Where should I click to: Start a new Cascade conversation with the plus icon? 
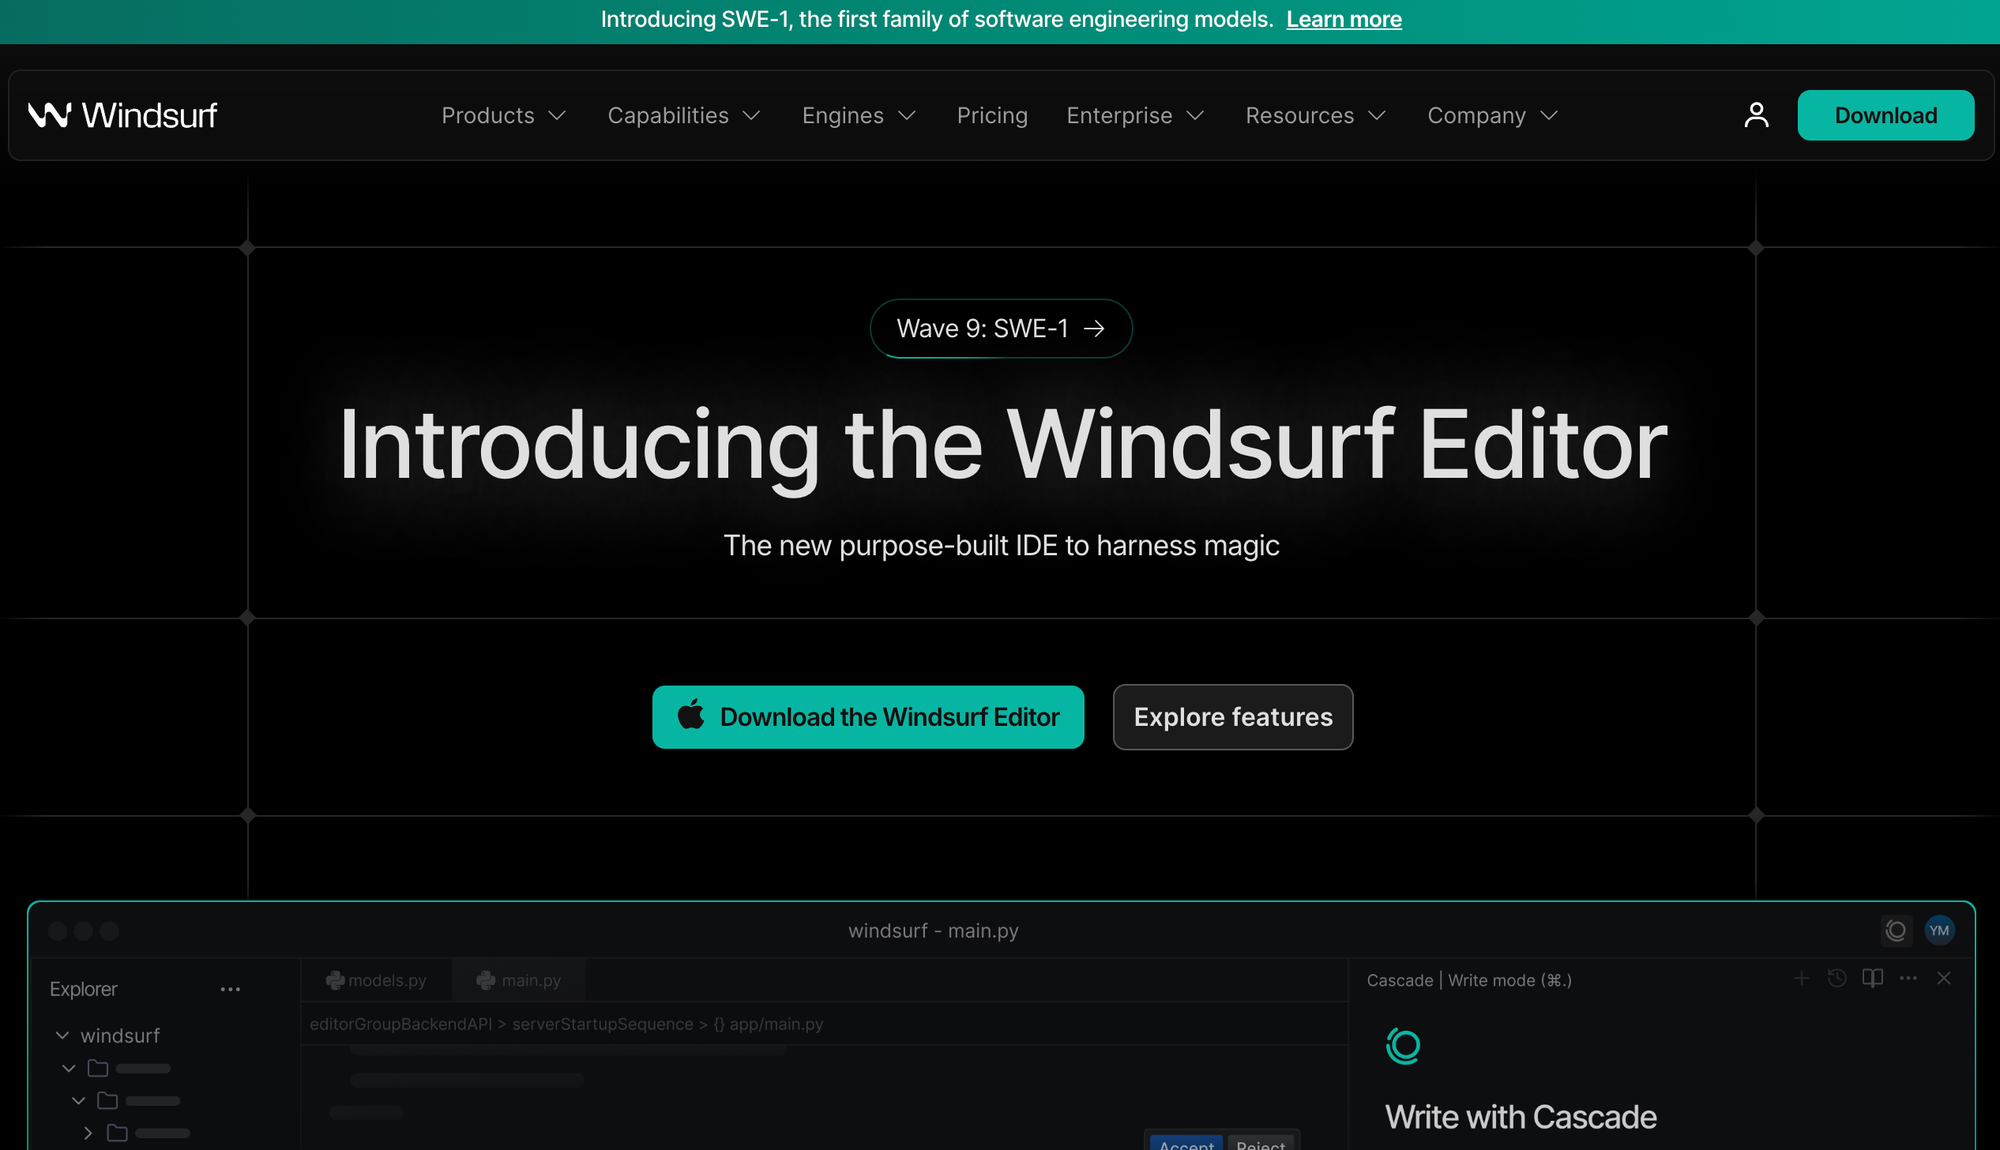point(1801,979)
